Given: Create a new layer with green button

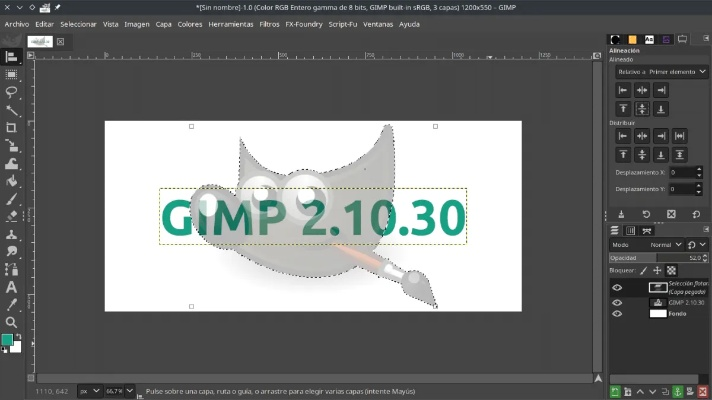Looking at the screenshot, I should [615, 392].
